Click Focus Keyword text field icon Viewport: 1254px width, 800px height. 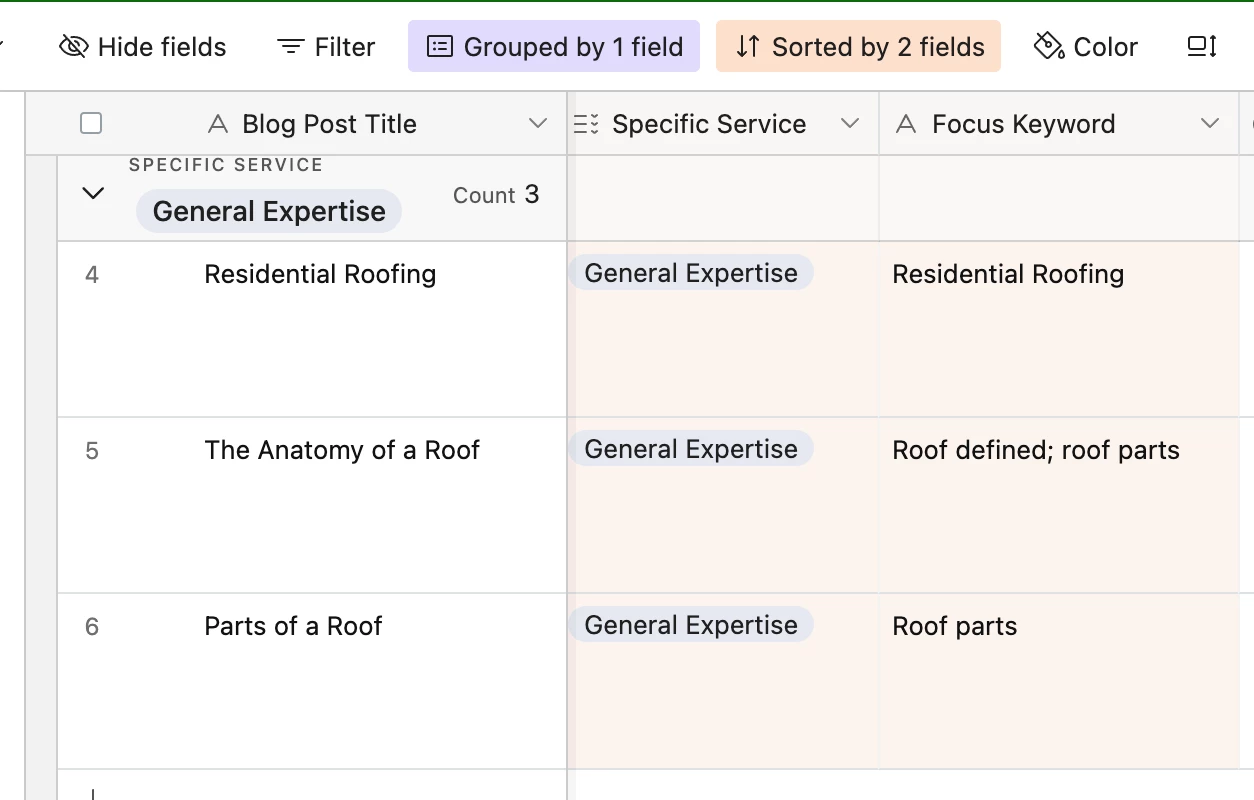tap(906, 124)
